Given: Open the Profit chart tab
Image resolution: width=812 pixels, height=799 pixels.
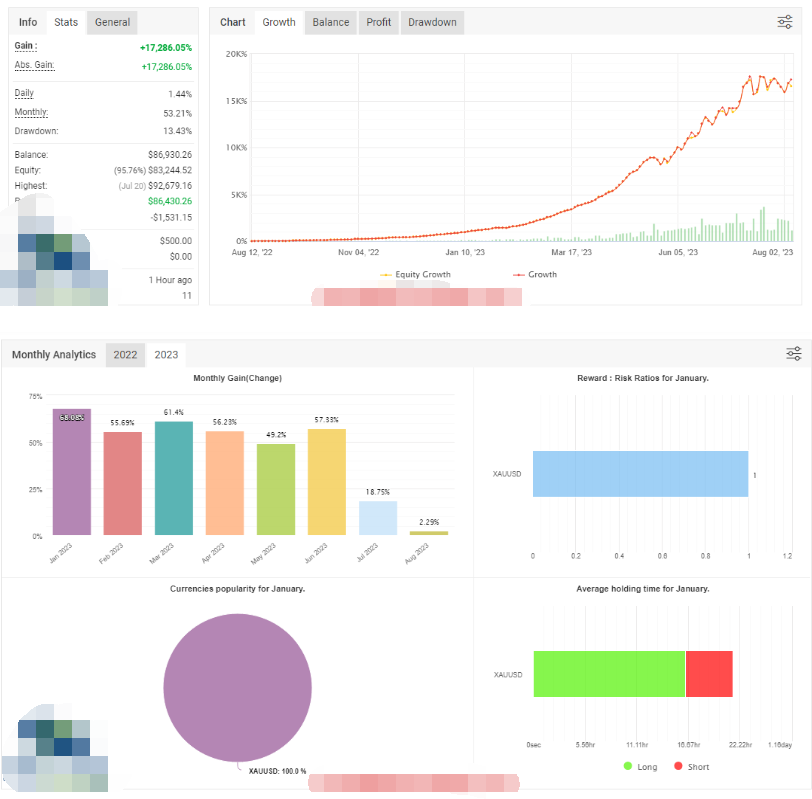Looking at the screenshot, I should point(379,22).
